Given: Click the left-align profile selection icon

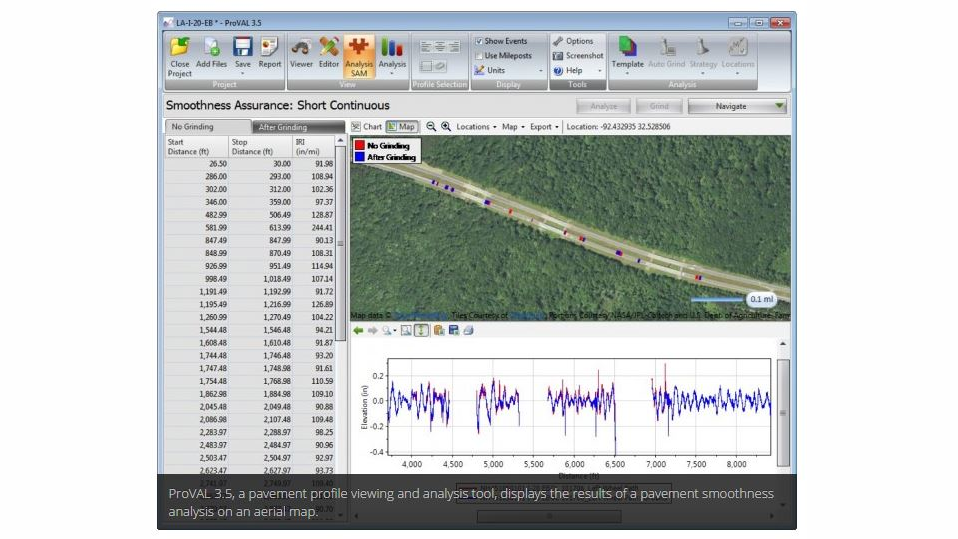Looking at the screenshot, I should [x=426, y=46].
